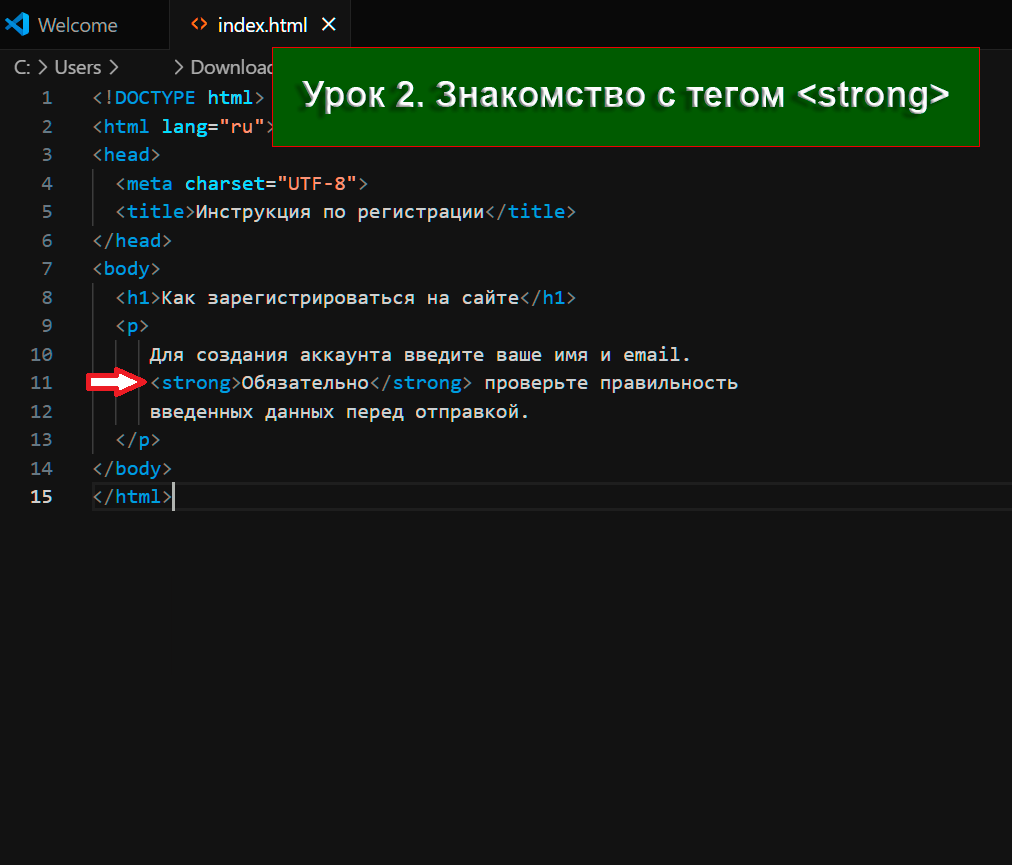The width and height of the screenshot is (1012, 865).
Task: Click the green 'Урок 2' lesson banner
Action: [625, 96]
